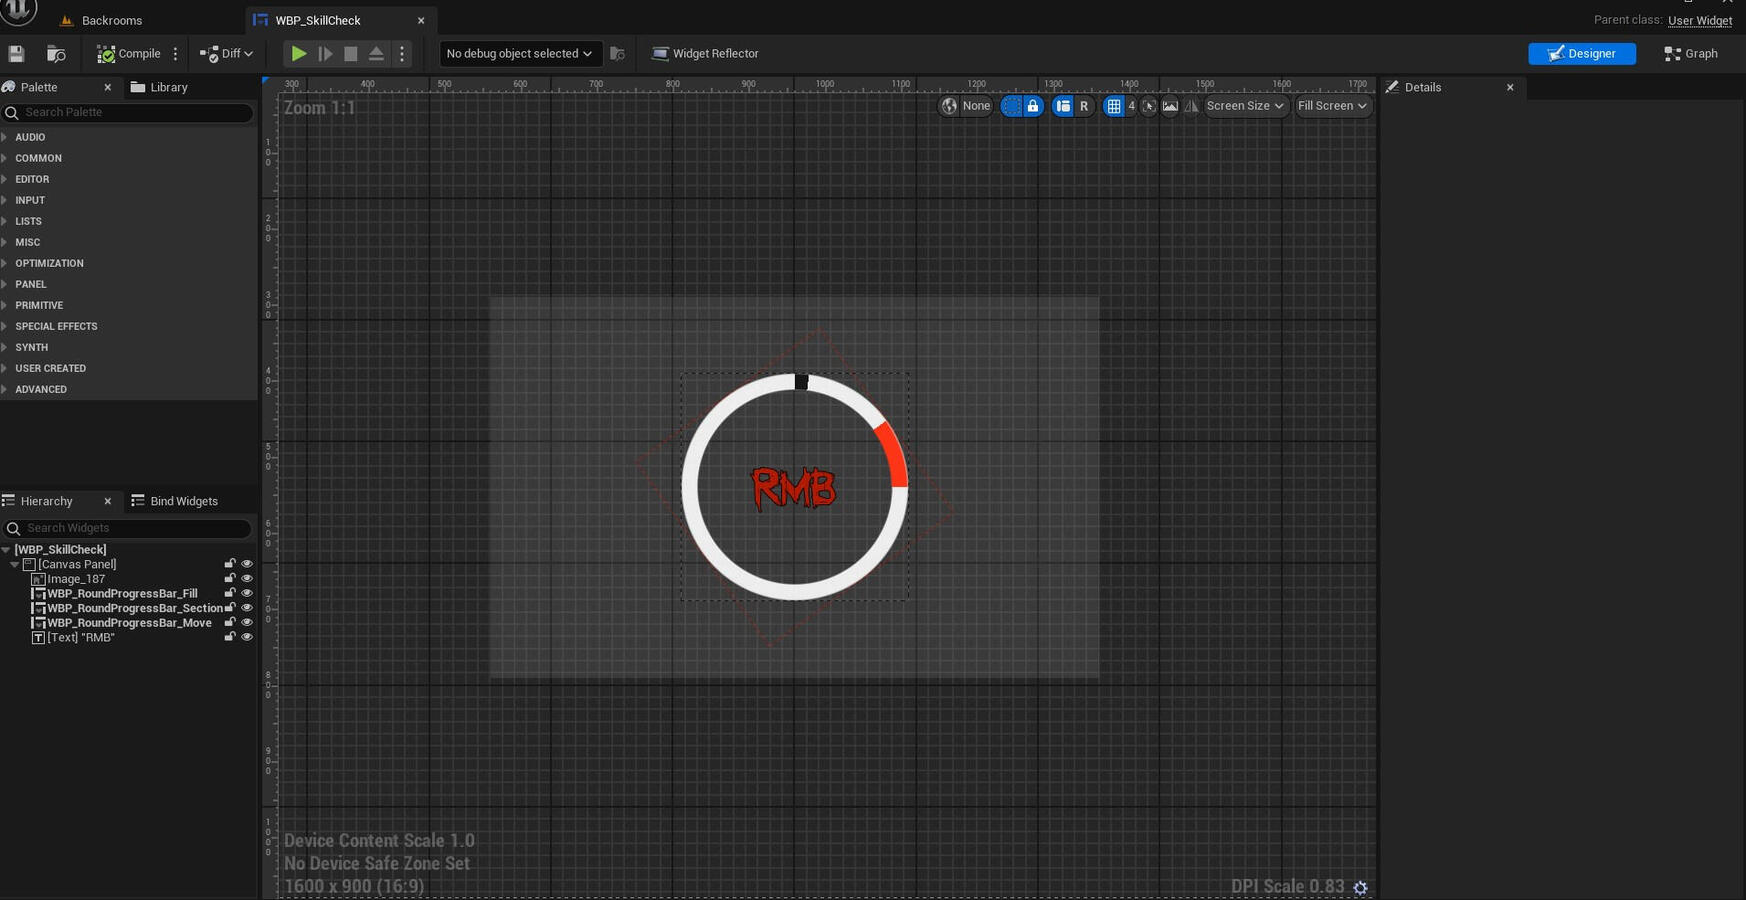Toggle visibility of the RMB text widget
This screenshot has height=900, width=1746.
247,637
